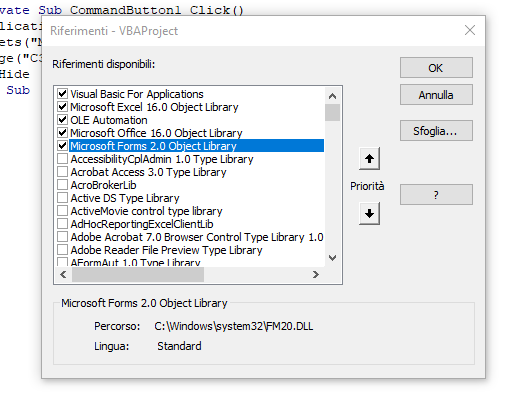Screen dimensions: 520x399
Task: Open file browser with Sfoglia button
Action: point(436,131)
